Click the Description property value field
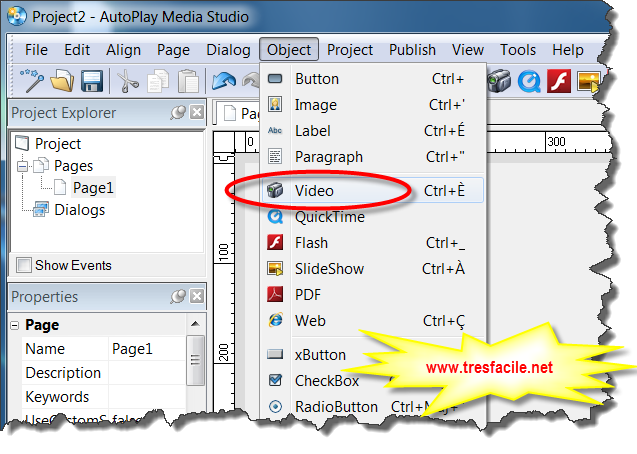Viewport: 637px width, 454px height. click(147, 373)
